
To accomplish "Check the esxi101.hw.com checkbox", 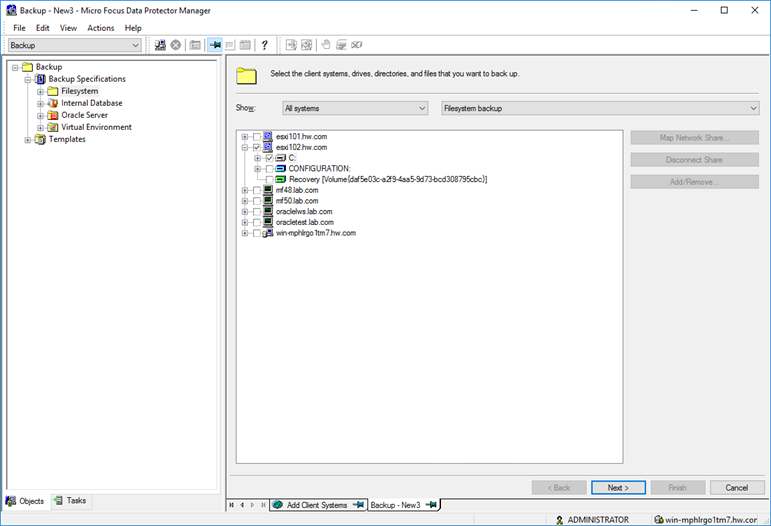I will pyautogui.click(x=257, y=137).
